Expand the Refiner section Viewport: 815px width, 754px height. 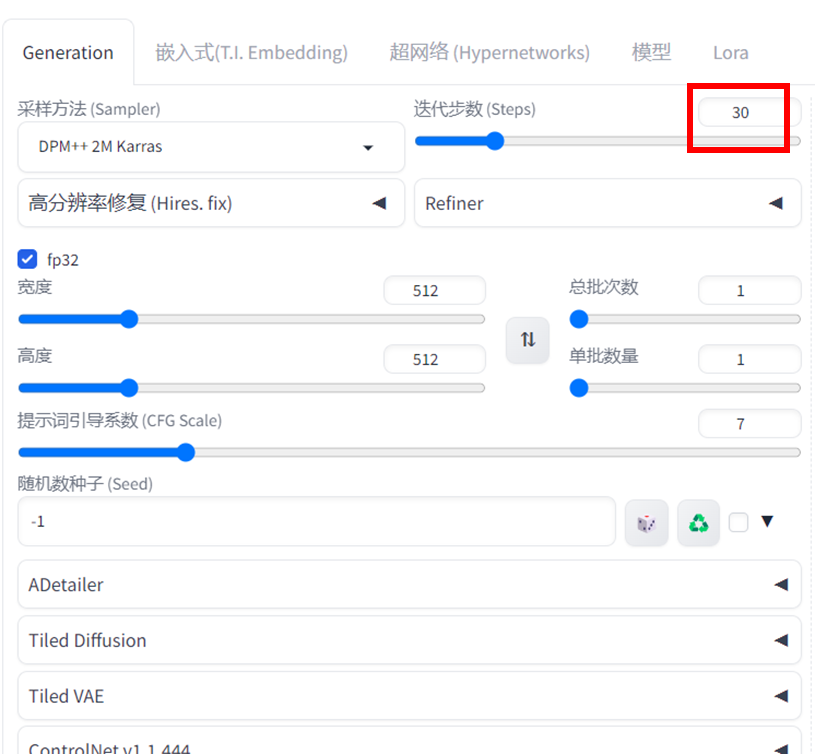(x=608, y=203)
